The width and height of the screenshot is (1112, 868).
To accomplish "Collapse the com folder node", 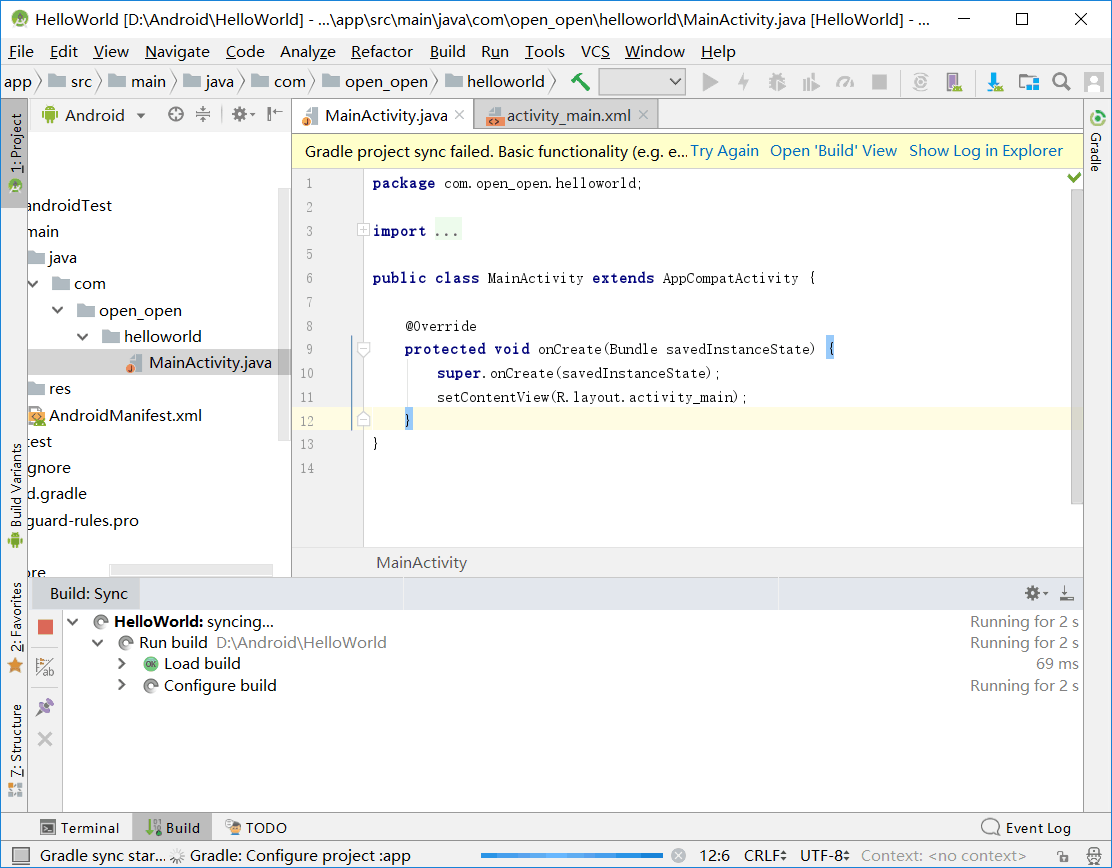I will 33,284.
